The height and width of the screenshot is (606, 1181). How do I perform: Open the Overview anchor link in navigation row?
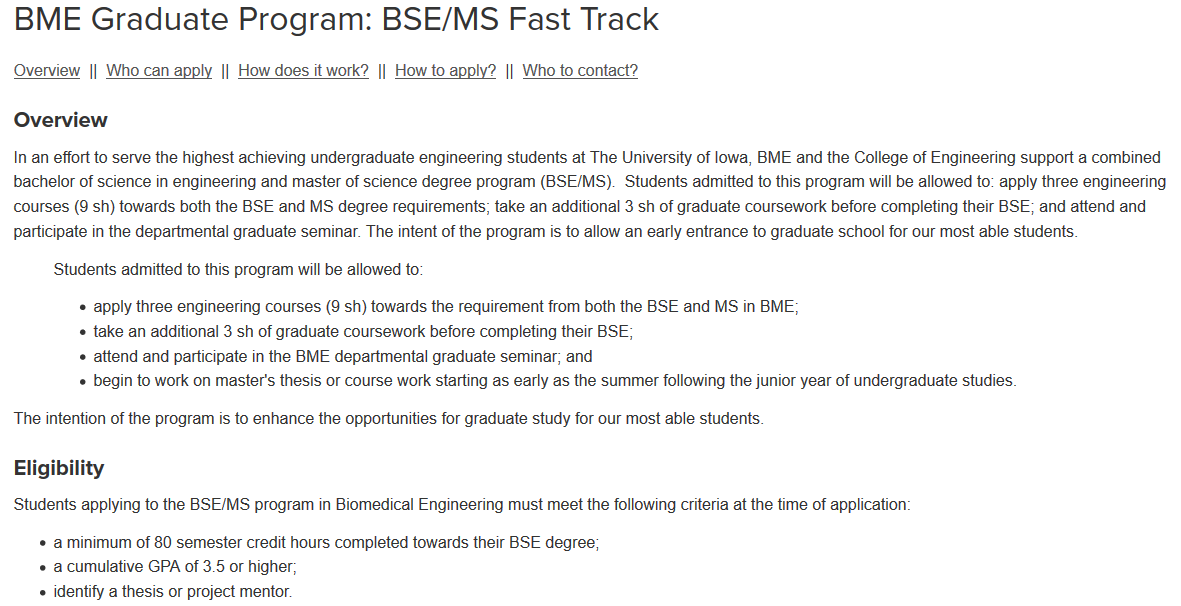(47, 71)
